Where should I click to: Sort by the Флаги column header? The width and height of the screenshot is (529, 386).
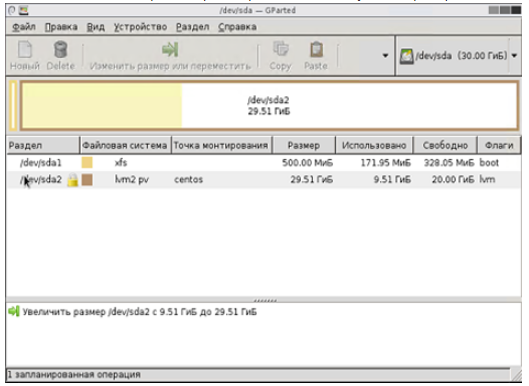pyautogui.click(x=499, y=145)
